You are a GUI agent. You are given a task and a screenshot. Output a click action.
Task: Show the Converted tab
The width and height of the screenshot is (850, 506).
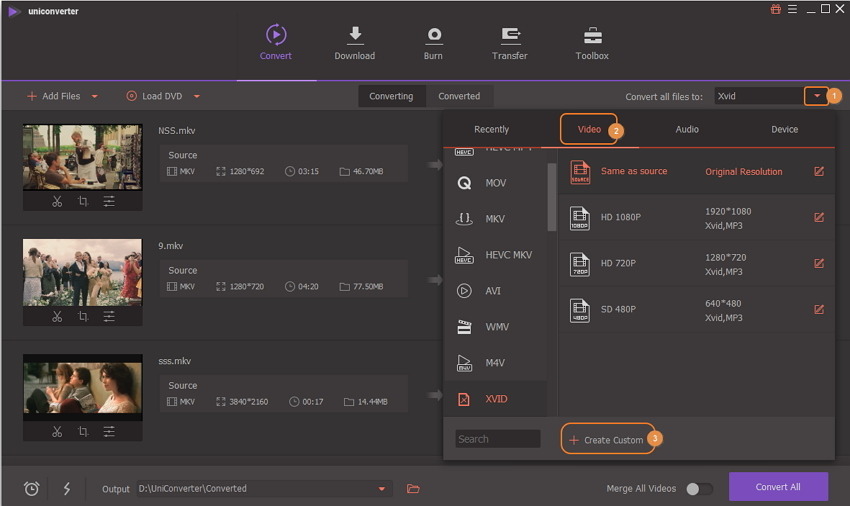(459, 96)
